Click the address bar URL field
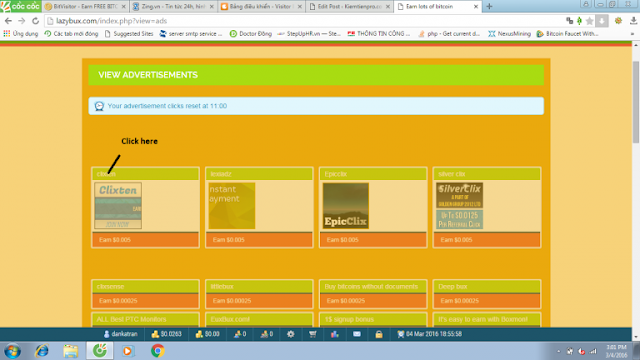The height and width of the screenshot is (360, 640). tap(302, 21)
